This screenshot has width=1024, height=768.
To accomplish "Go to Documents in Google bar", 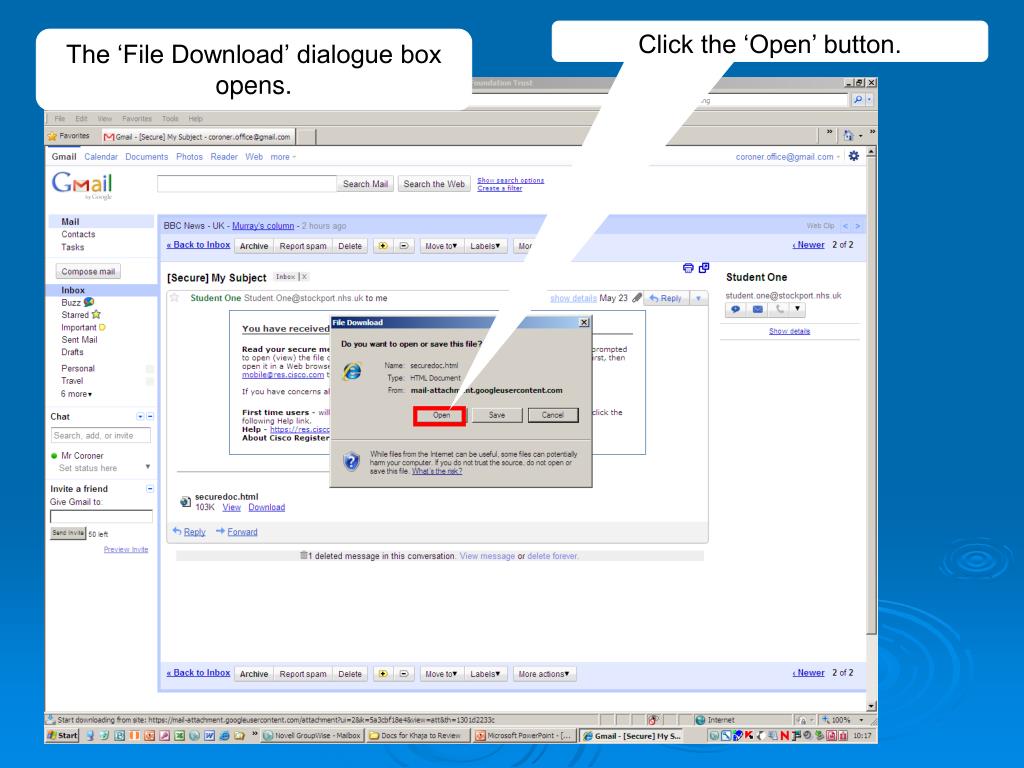I will (x=146, y=157).
